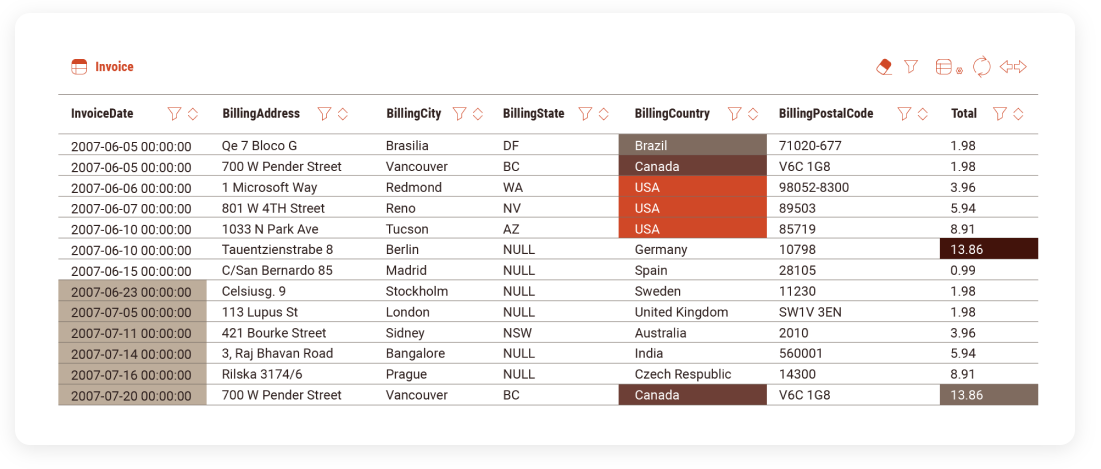Open BillingAddress filter dropdown

[324, 114]
